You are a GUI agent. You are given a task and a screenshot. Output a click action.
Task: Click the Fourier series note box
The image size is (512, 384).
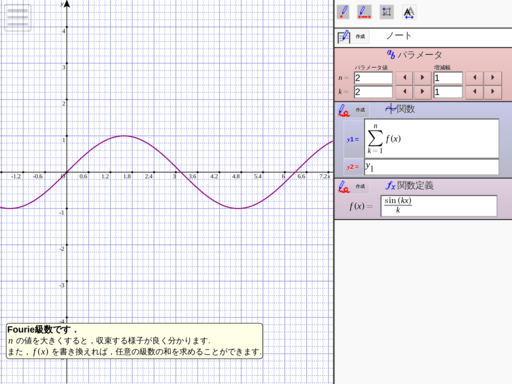click(134, 341)
